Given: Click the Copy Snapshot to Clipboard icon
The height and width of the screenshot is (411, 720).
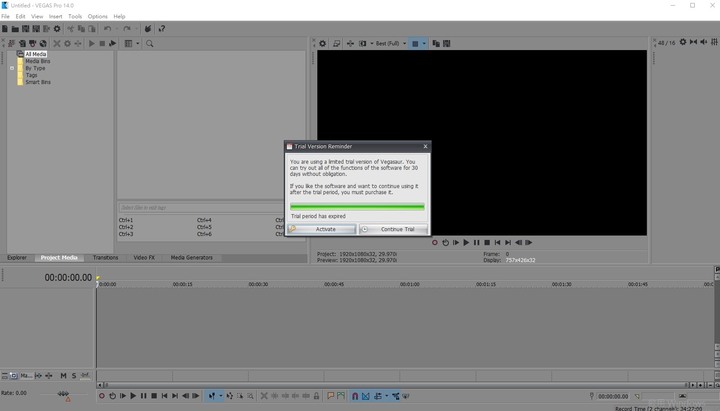Looking at the screenshot, I should pyautogui.click(x=436, y=43).
